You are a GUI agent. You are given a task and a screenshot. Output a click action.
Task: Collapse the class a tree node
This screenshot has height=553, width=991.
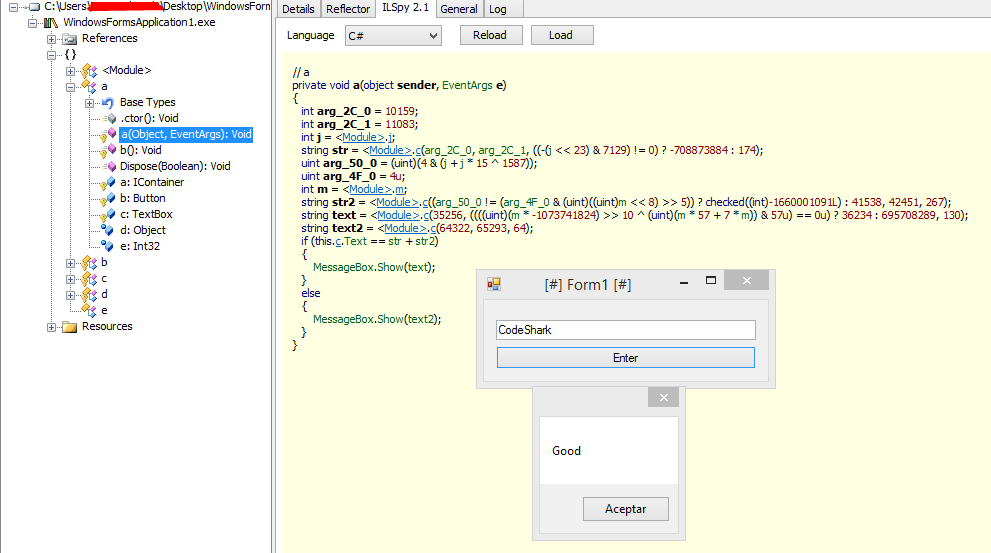coord(71,87)
